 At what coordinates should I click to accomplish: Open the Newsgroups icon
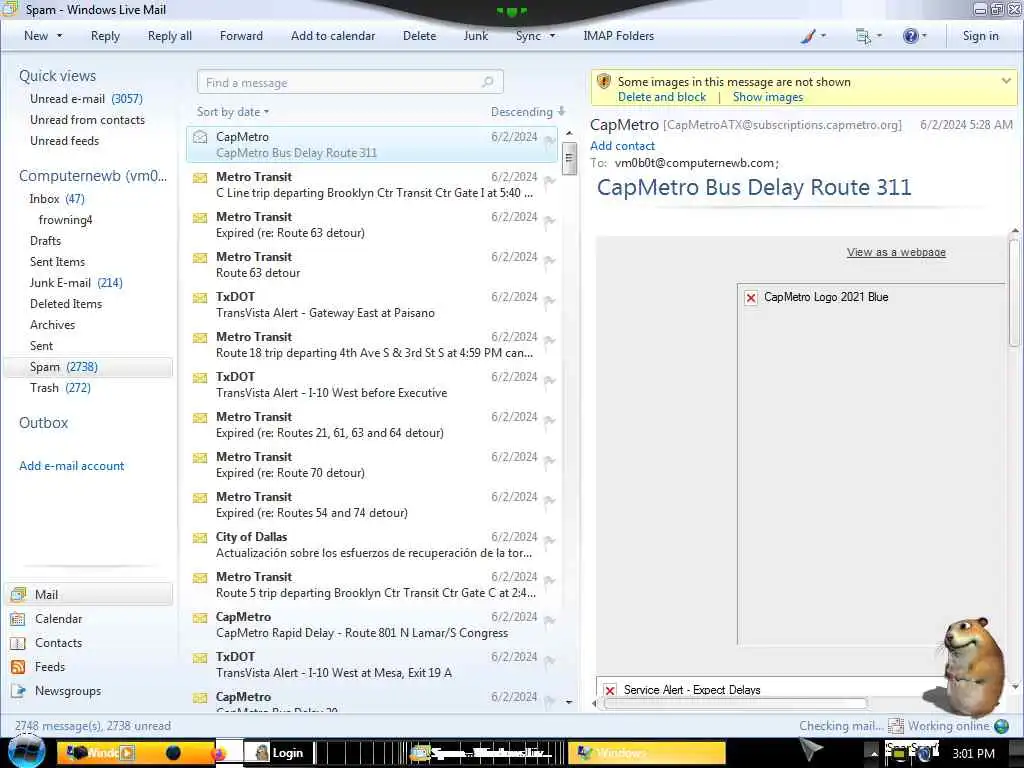(x=18, y=691)
